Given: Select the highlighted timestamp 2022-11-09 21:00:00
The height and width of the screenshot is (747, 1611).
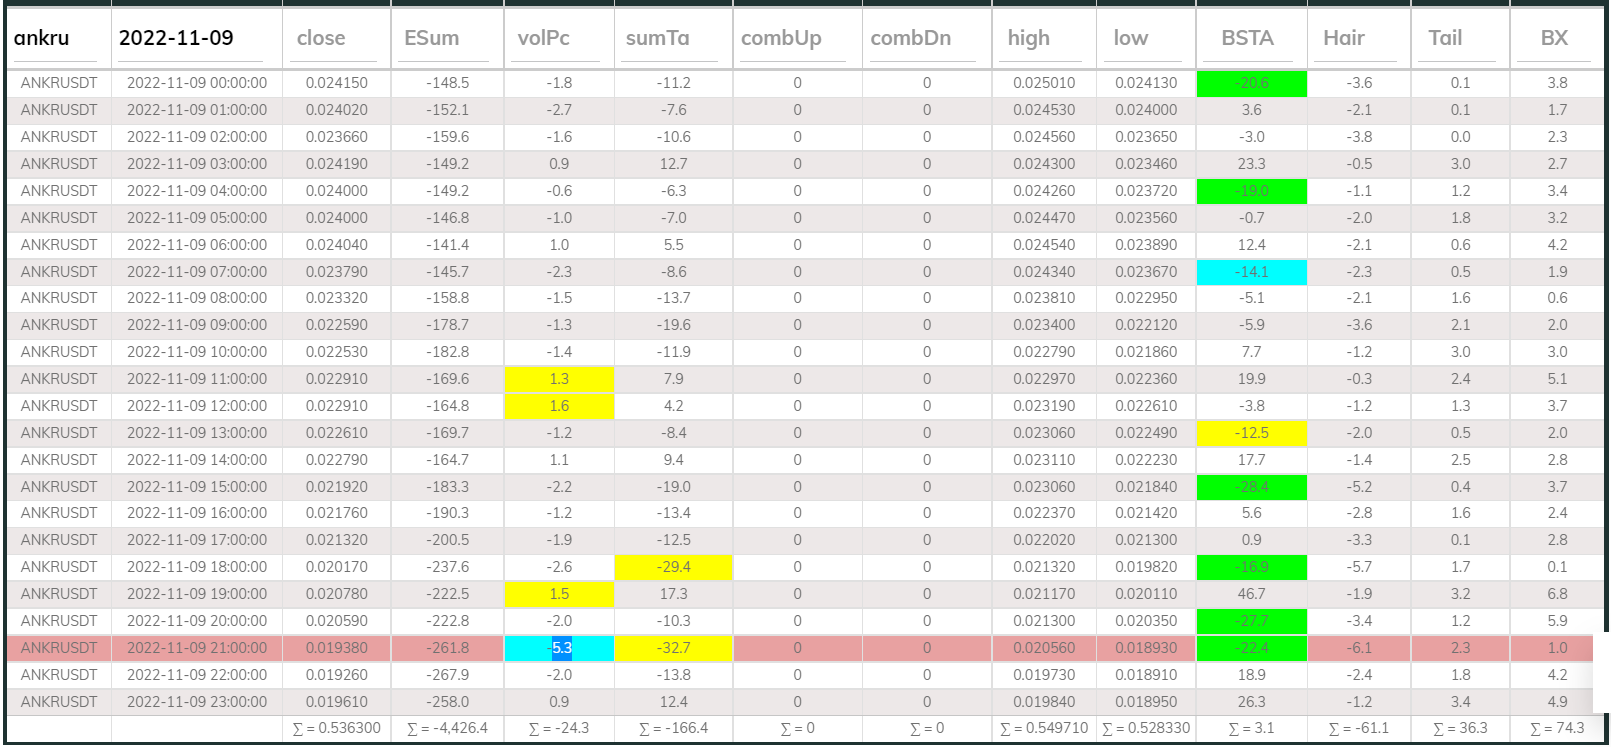Looking at the screenshot, I should point(197,648).
